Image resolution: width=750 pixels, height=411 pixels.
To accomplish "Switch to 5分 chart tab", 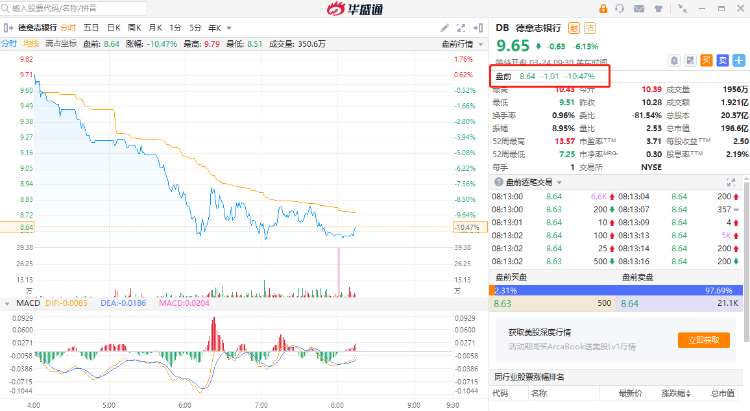I will [195, 28].
